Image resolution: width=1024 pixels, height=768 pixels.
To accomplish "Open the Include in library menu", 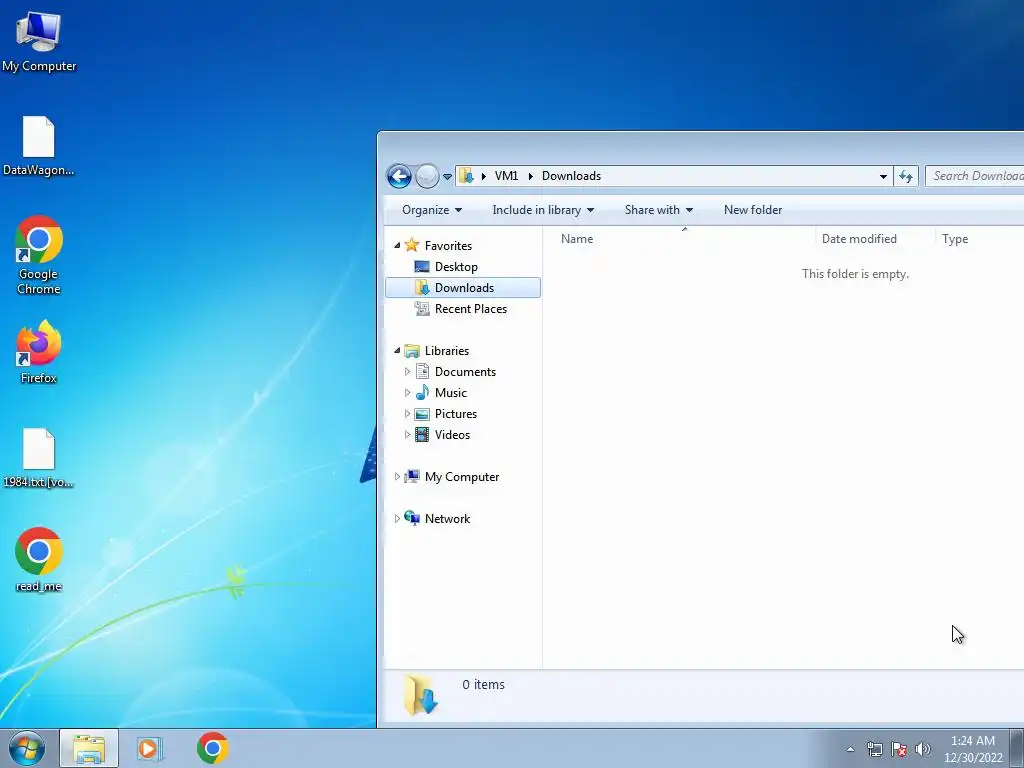I will click(x=543, y=210).
